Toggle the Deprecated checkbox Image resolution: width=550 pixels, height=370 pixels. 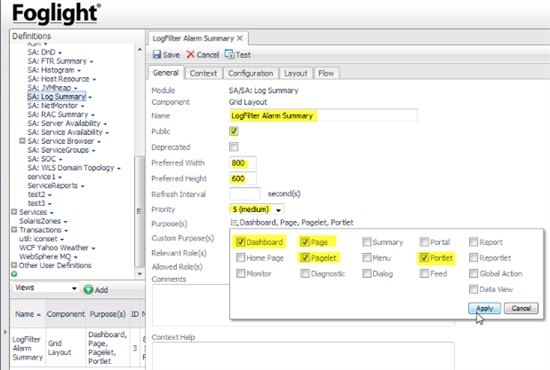point(234,147)
